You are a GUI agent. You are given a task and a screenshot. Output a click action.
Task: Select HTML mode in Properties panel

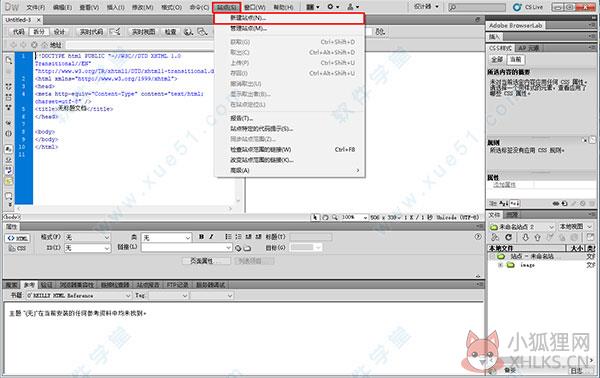[18, 238]
